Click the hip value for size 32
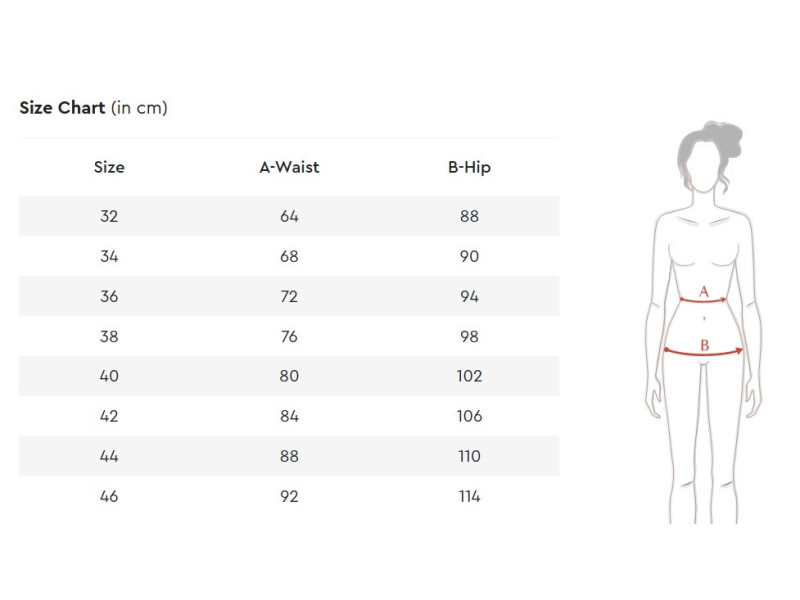The height and width of the screenshot is (600, 800). [469, 216]
